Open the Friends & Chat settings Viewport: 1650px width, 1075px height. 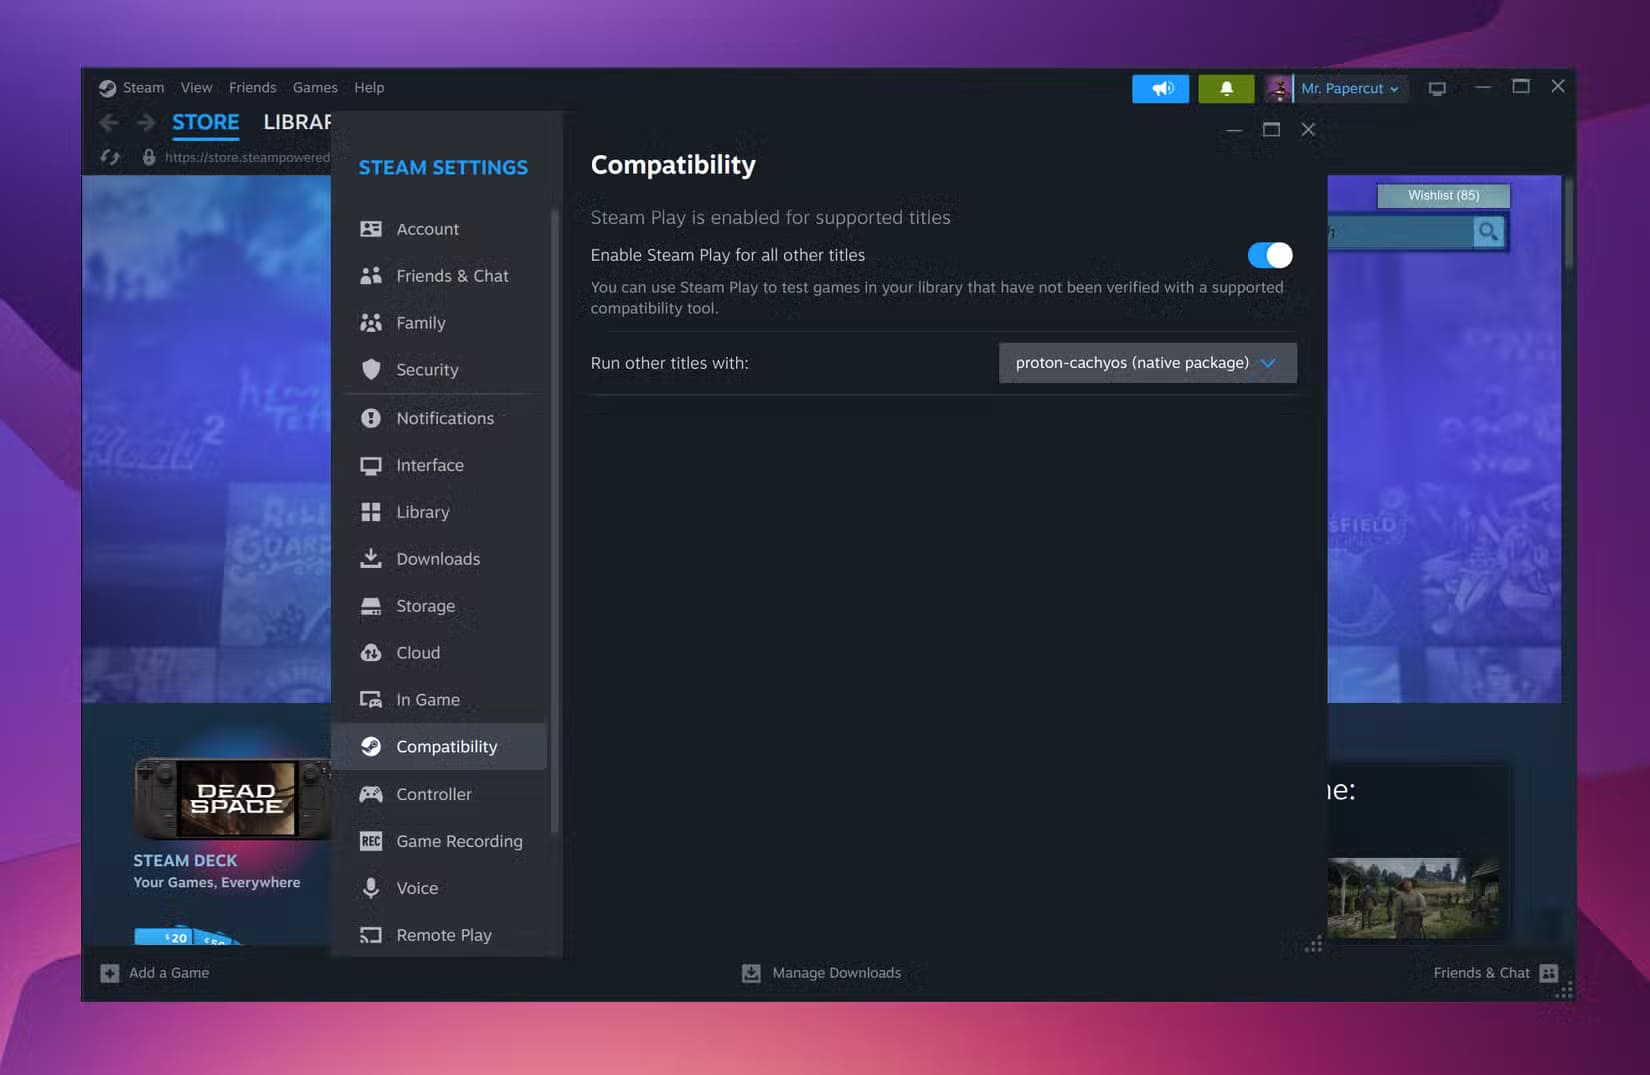439,276
